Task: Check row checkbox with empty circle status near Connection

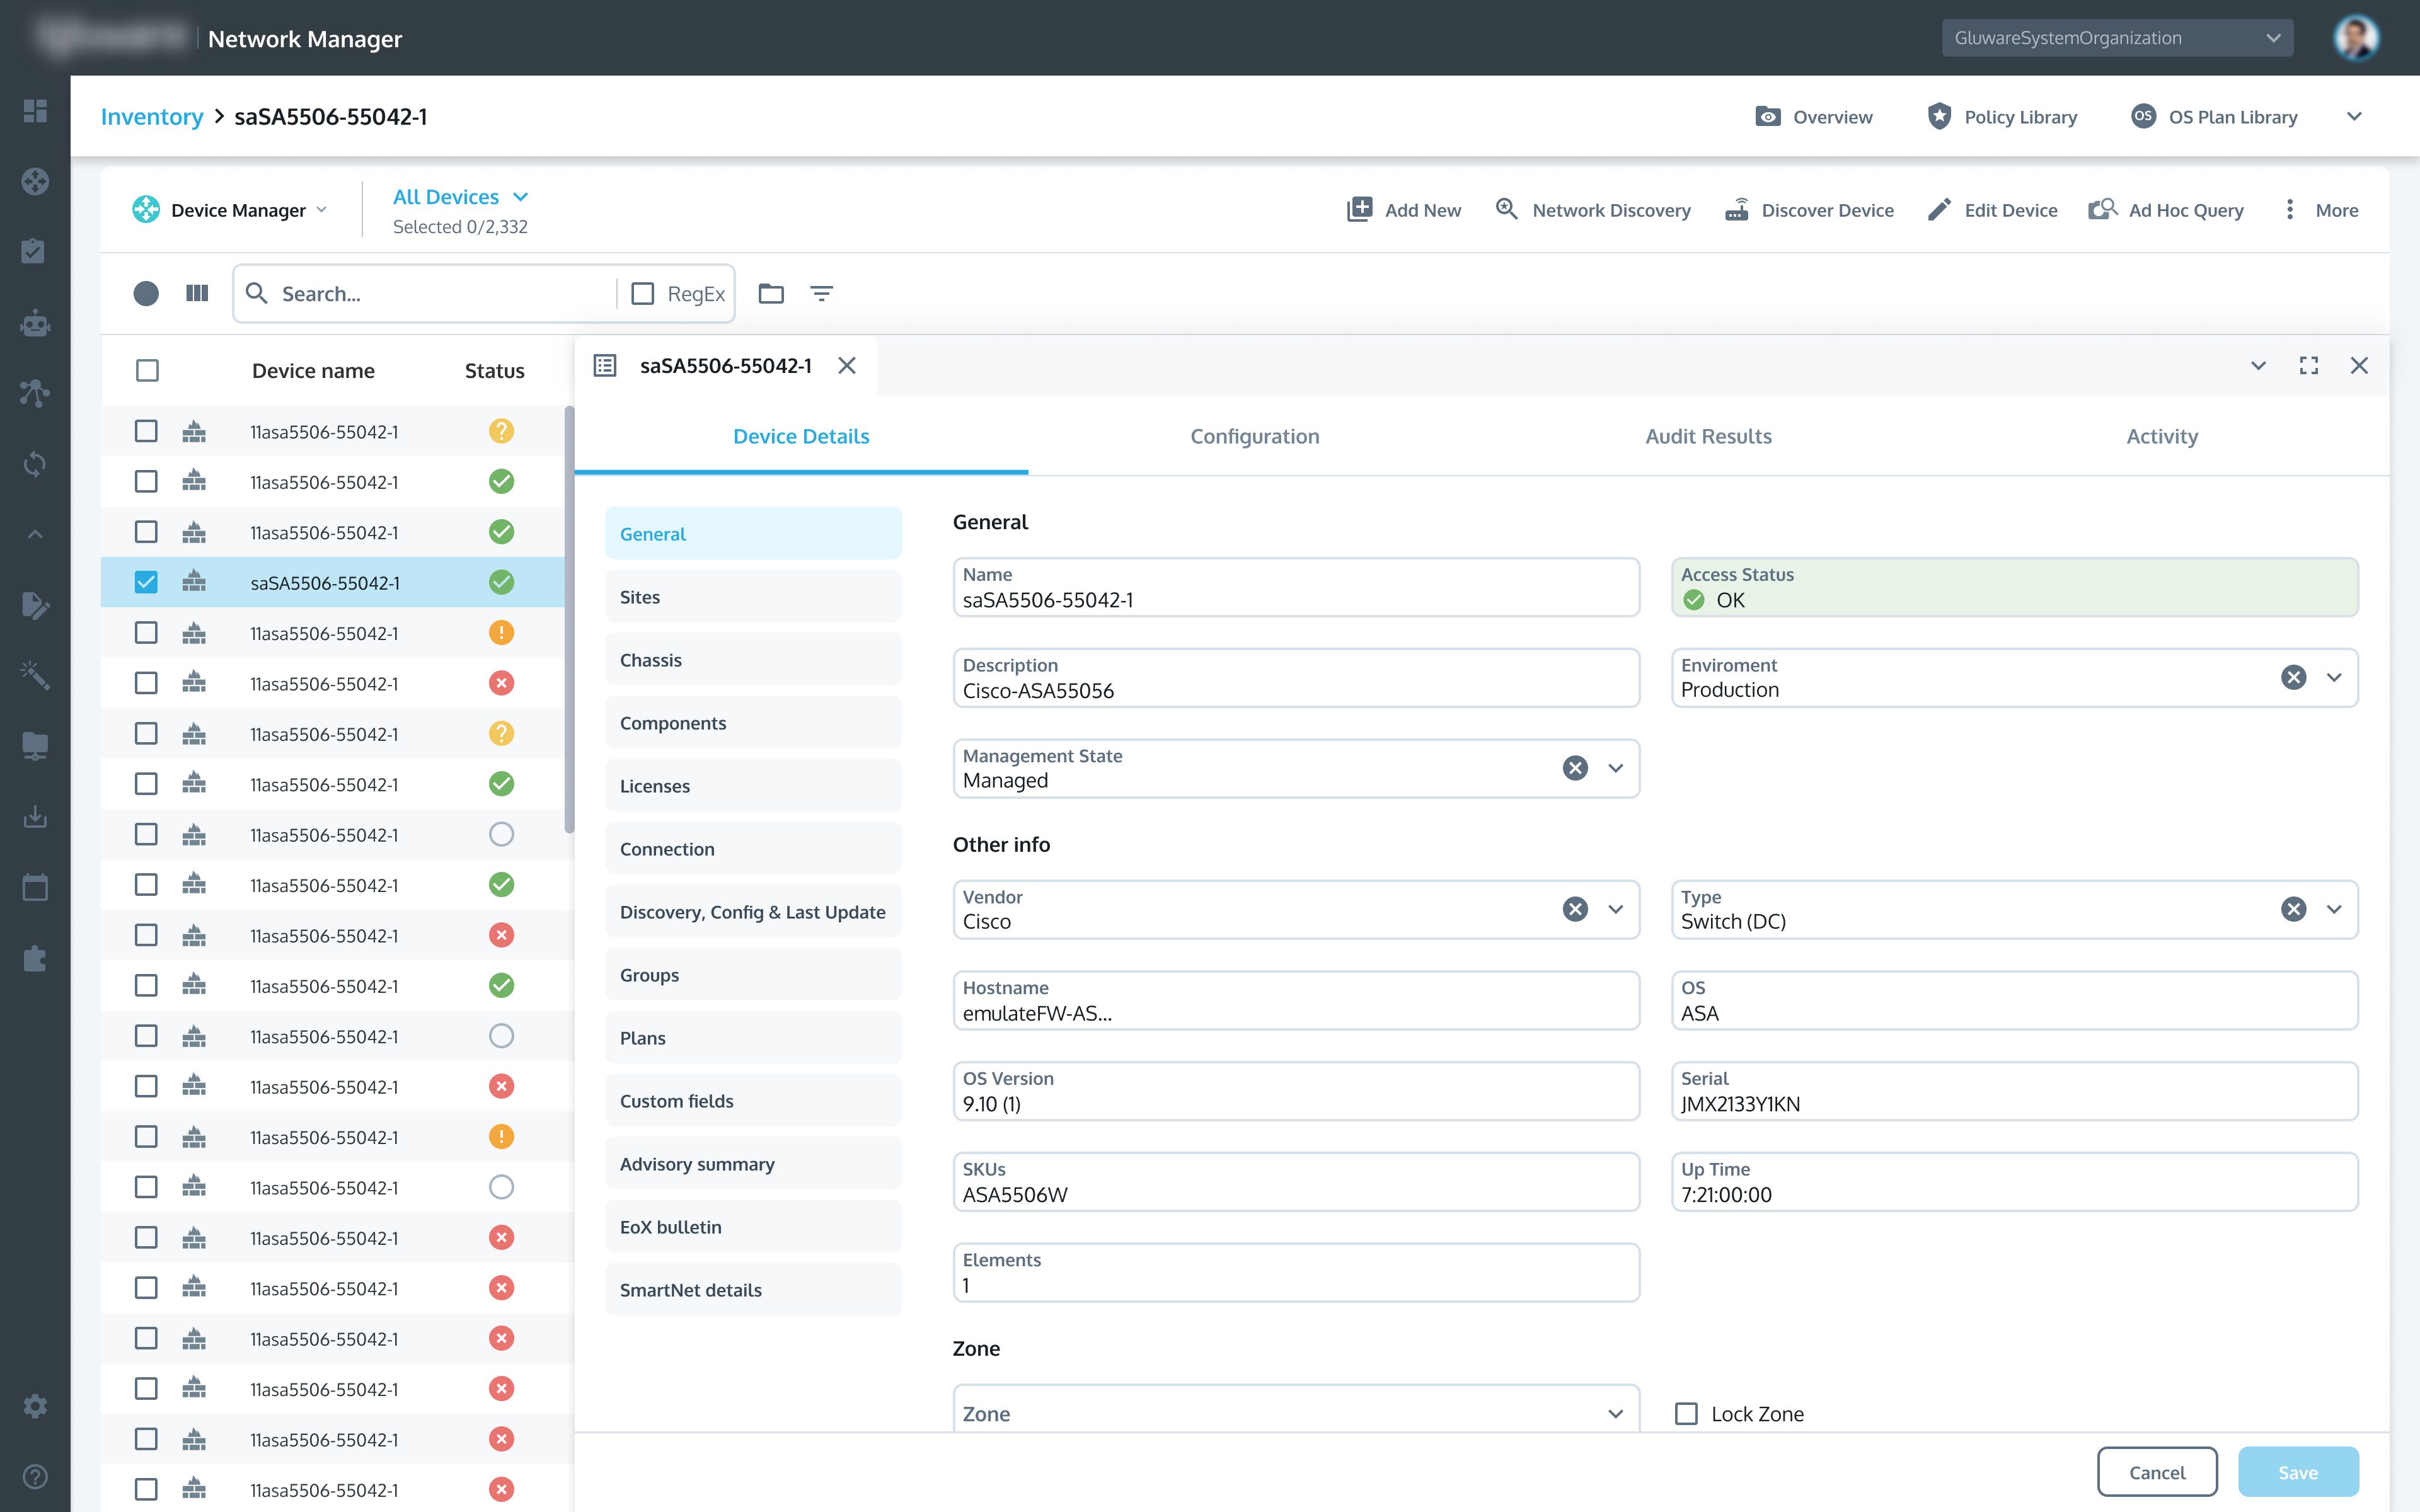Action: [146, 834]
